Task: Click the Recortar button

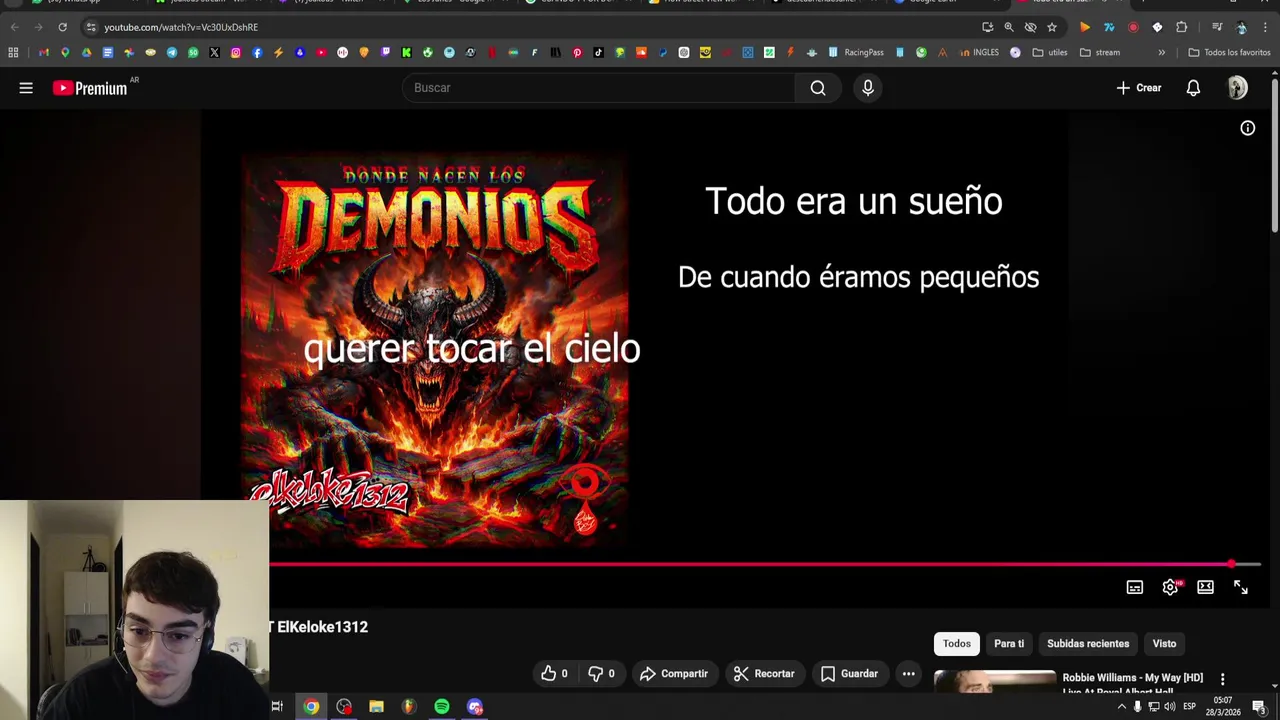Action: point(764,674)
